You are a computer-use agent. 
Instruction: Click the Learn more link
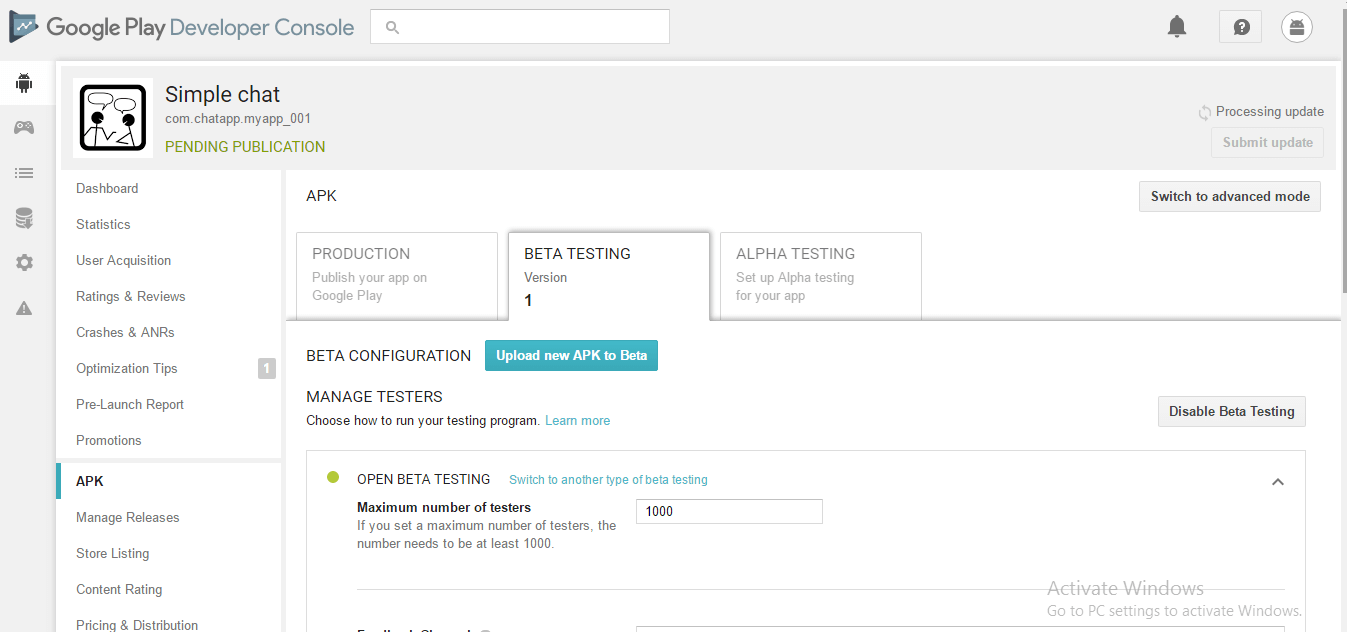tap(577, 421)
